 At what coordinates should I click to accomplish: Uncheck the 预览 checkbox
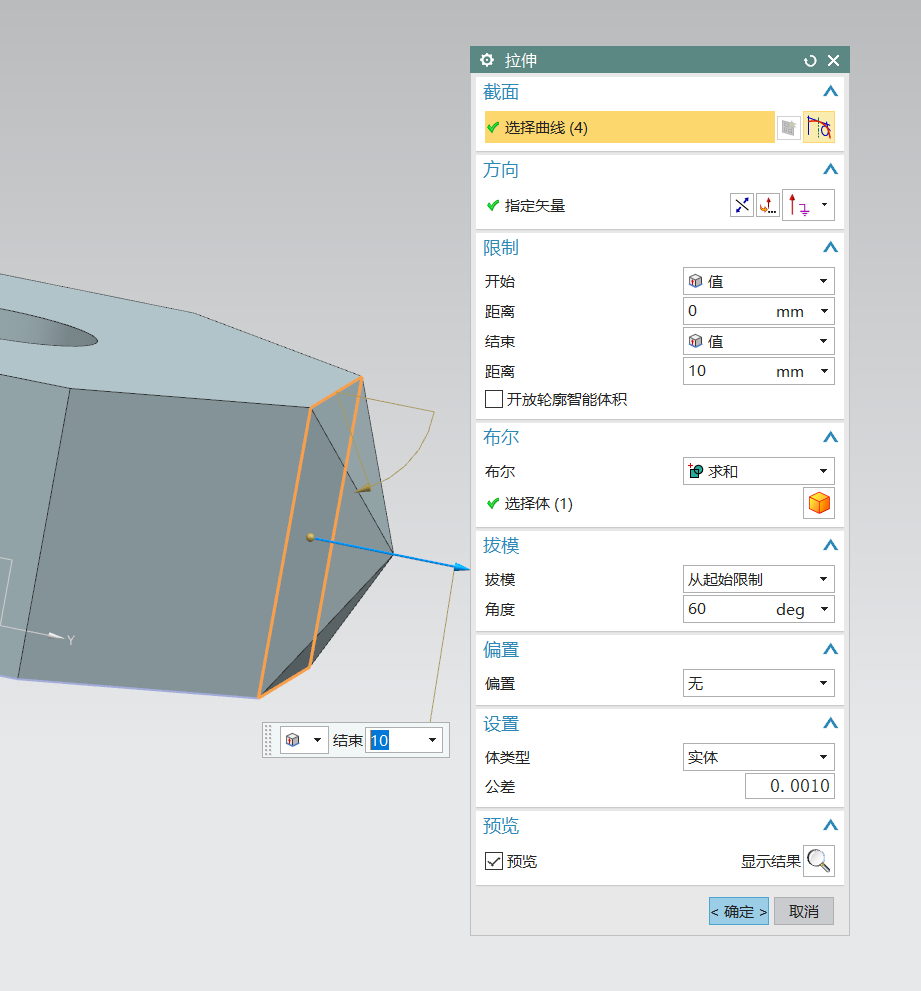coord(493,861)
